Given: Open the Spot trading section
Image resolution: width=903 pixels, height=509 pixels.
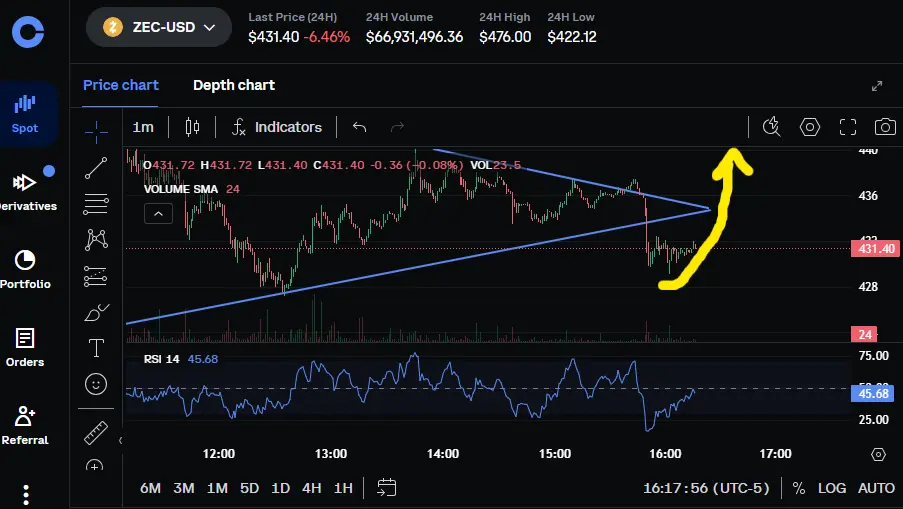Looking at the screenshot, I should pyautogui.click(x=25, y=114).
